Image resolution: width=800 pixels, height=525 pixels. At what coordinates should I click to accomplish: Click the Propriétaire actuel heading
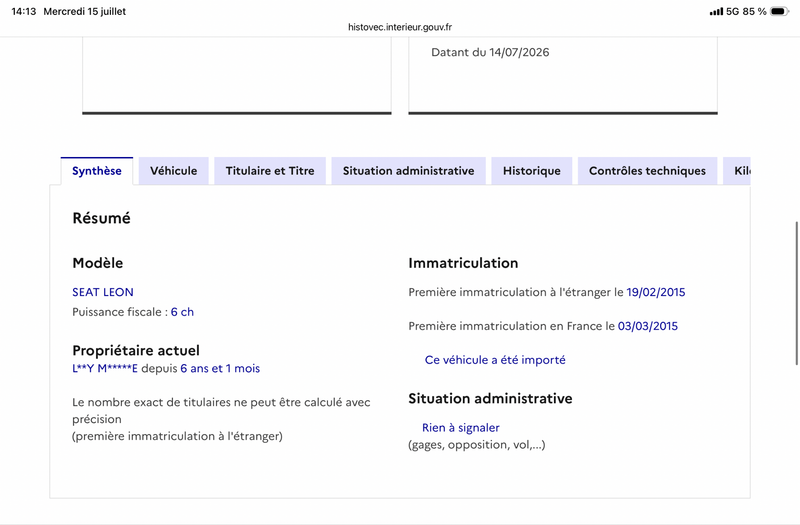[x=136, y=351]
